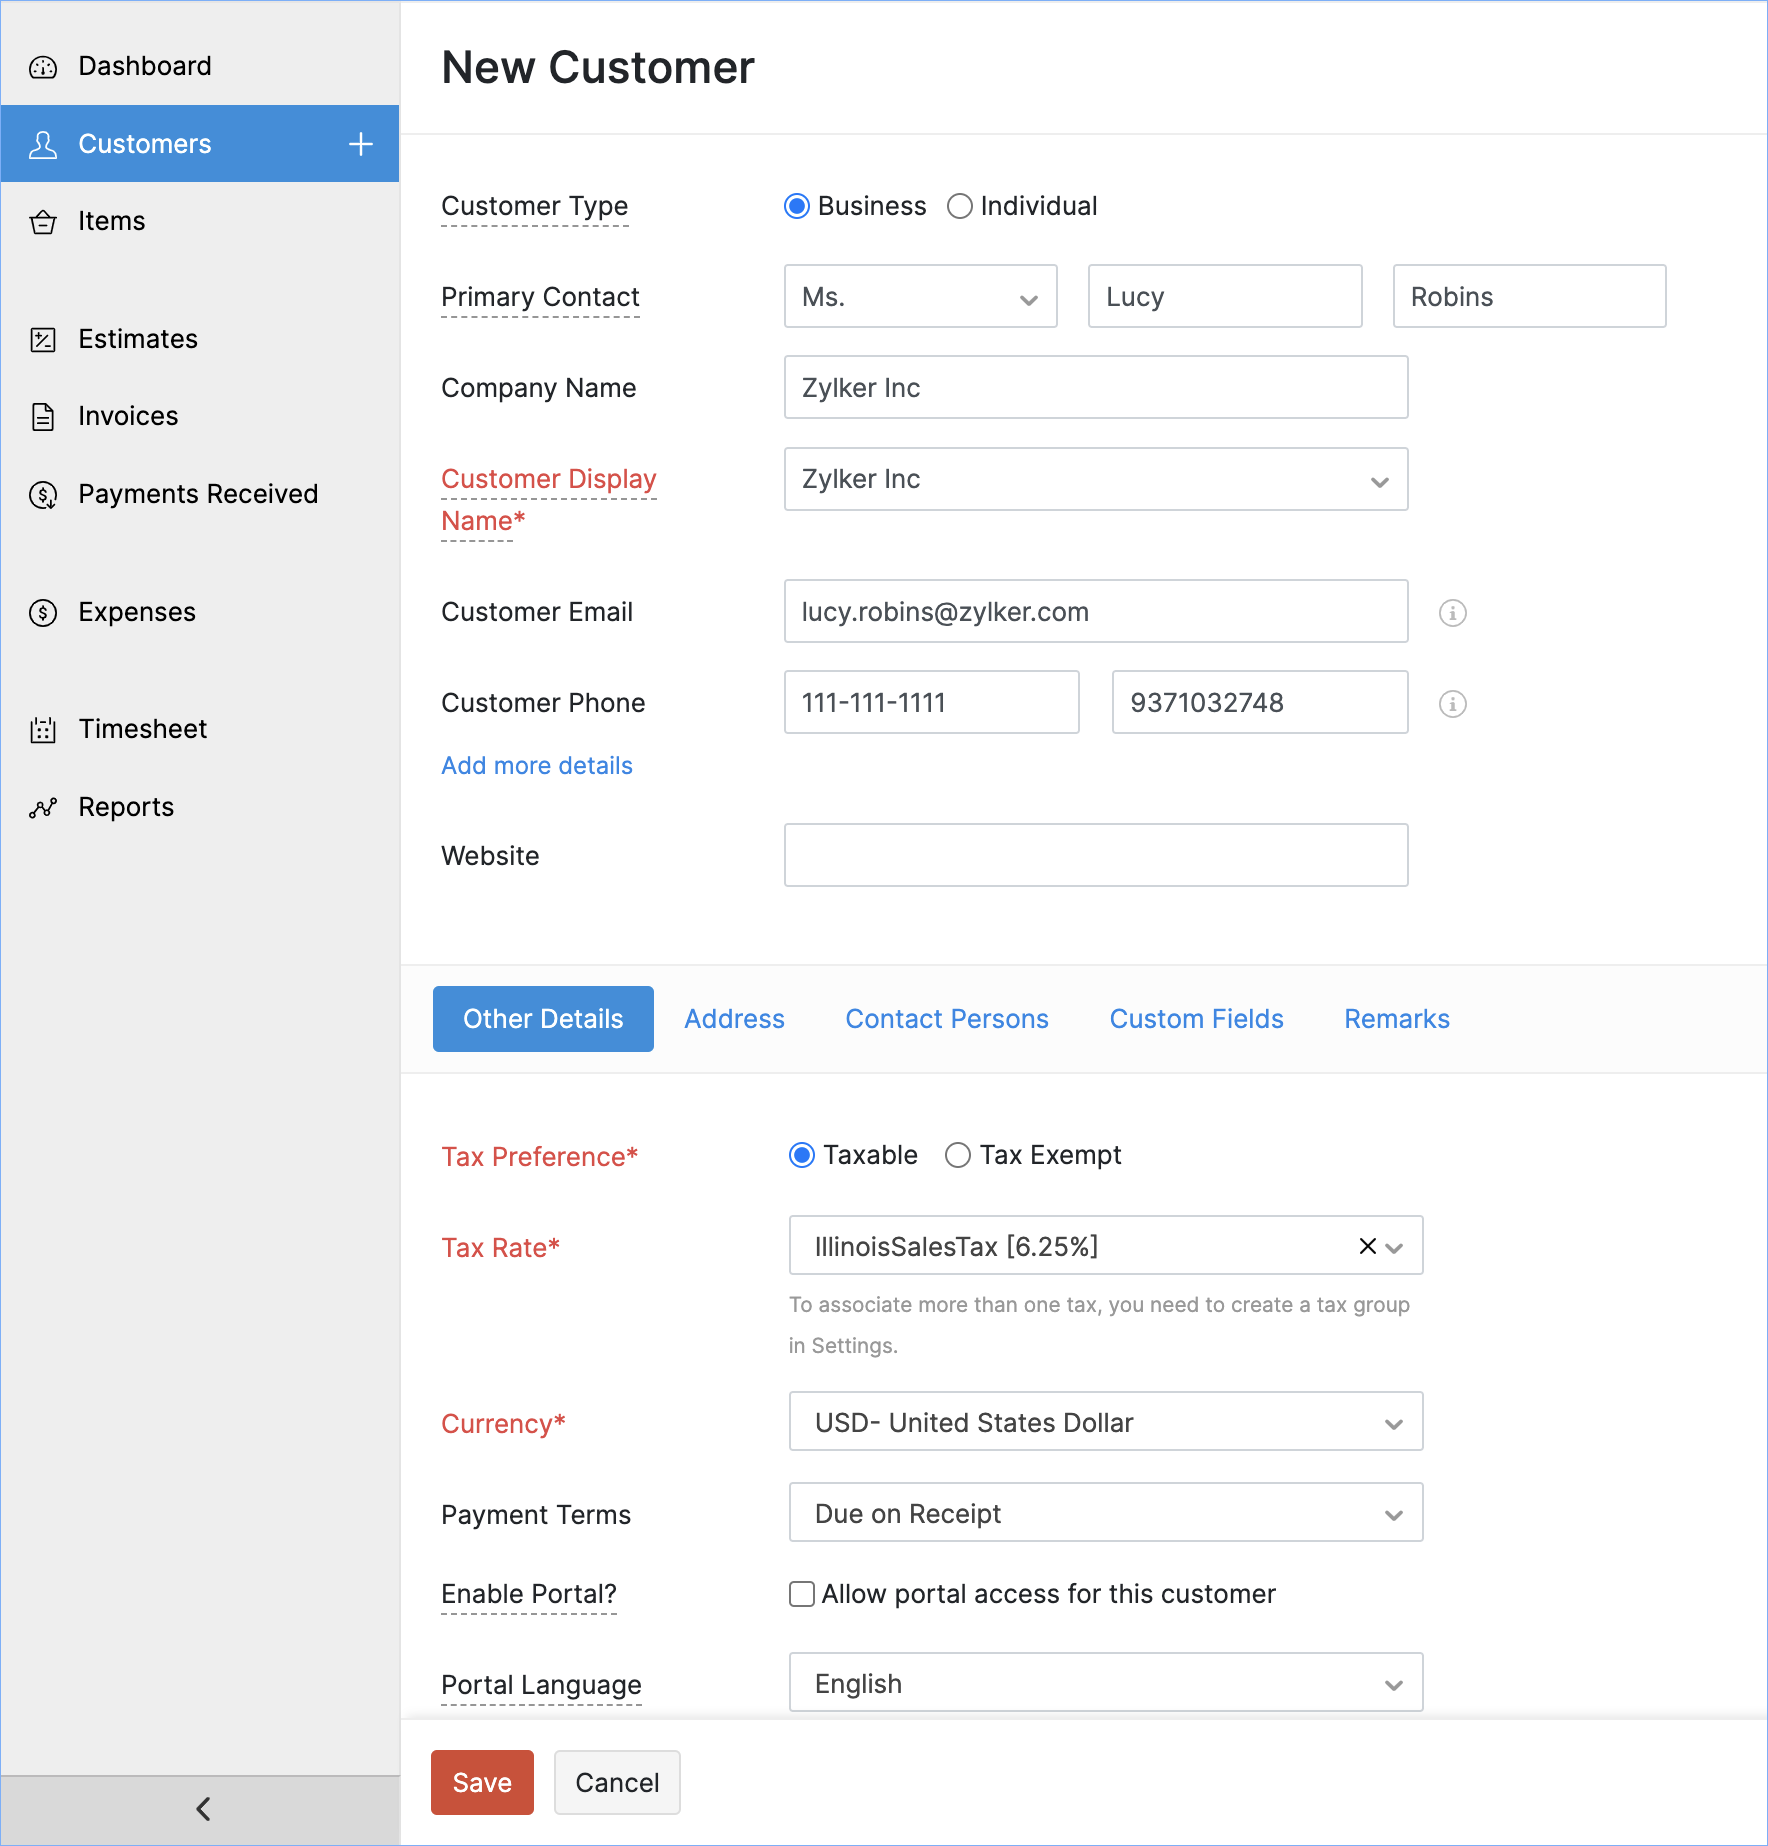Click the info icon beside Customer Email
Image resolution: width=1768 pixels, height=1846 pixels.
pyautogui.click(x=1452, y=612)
